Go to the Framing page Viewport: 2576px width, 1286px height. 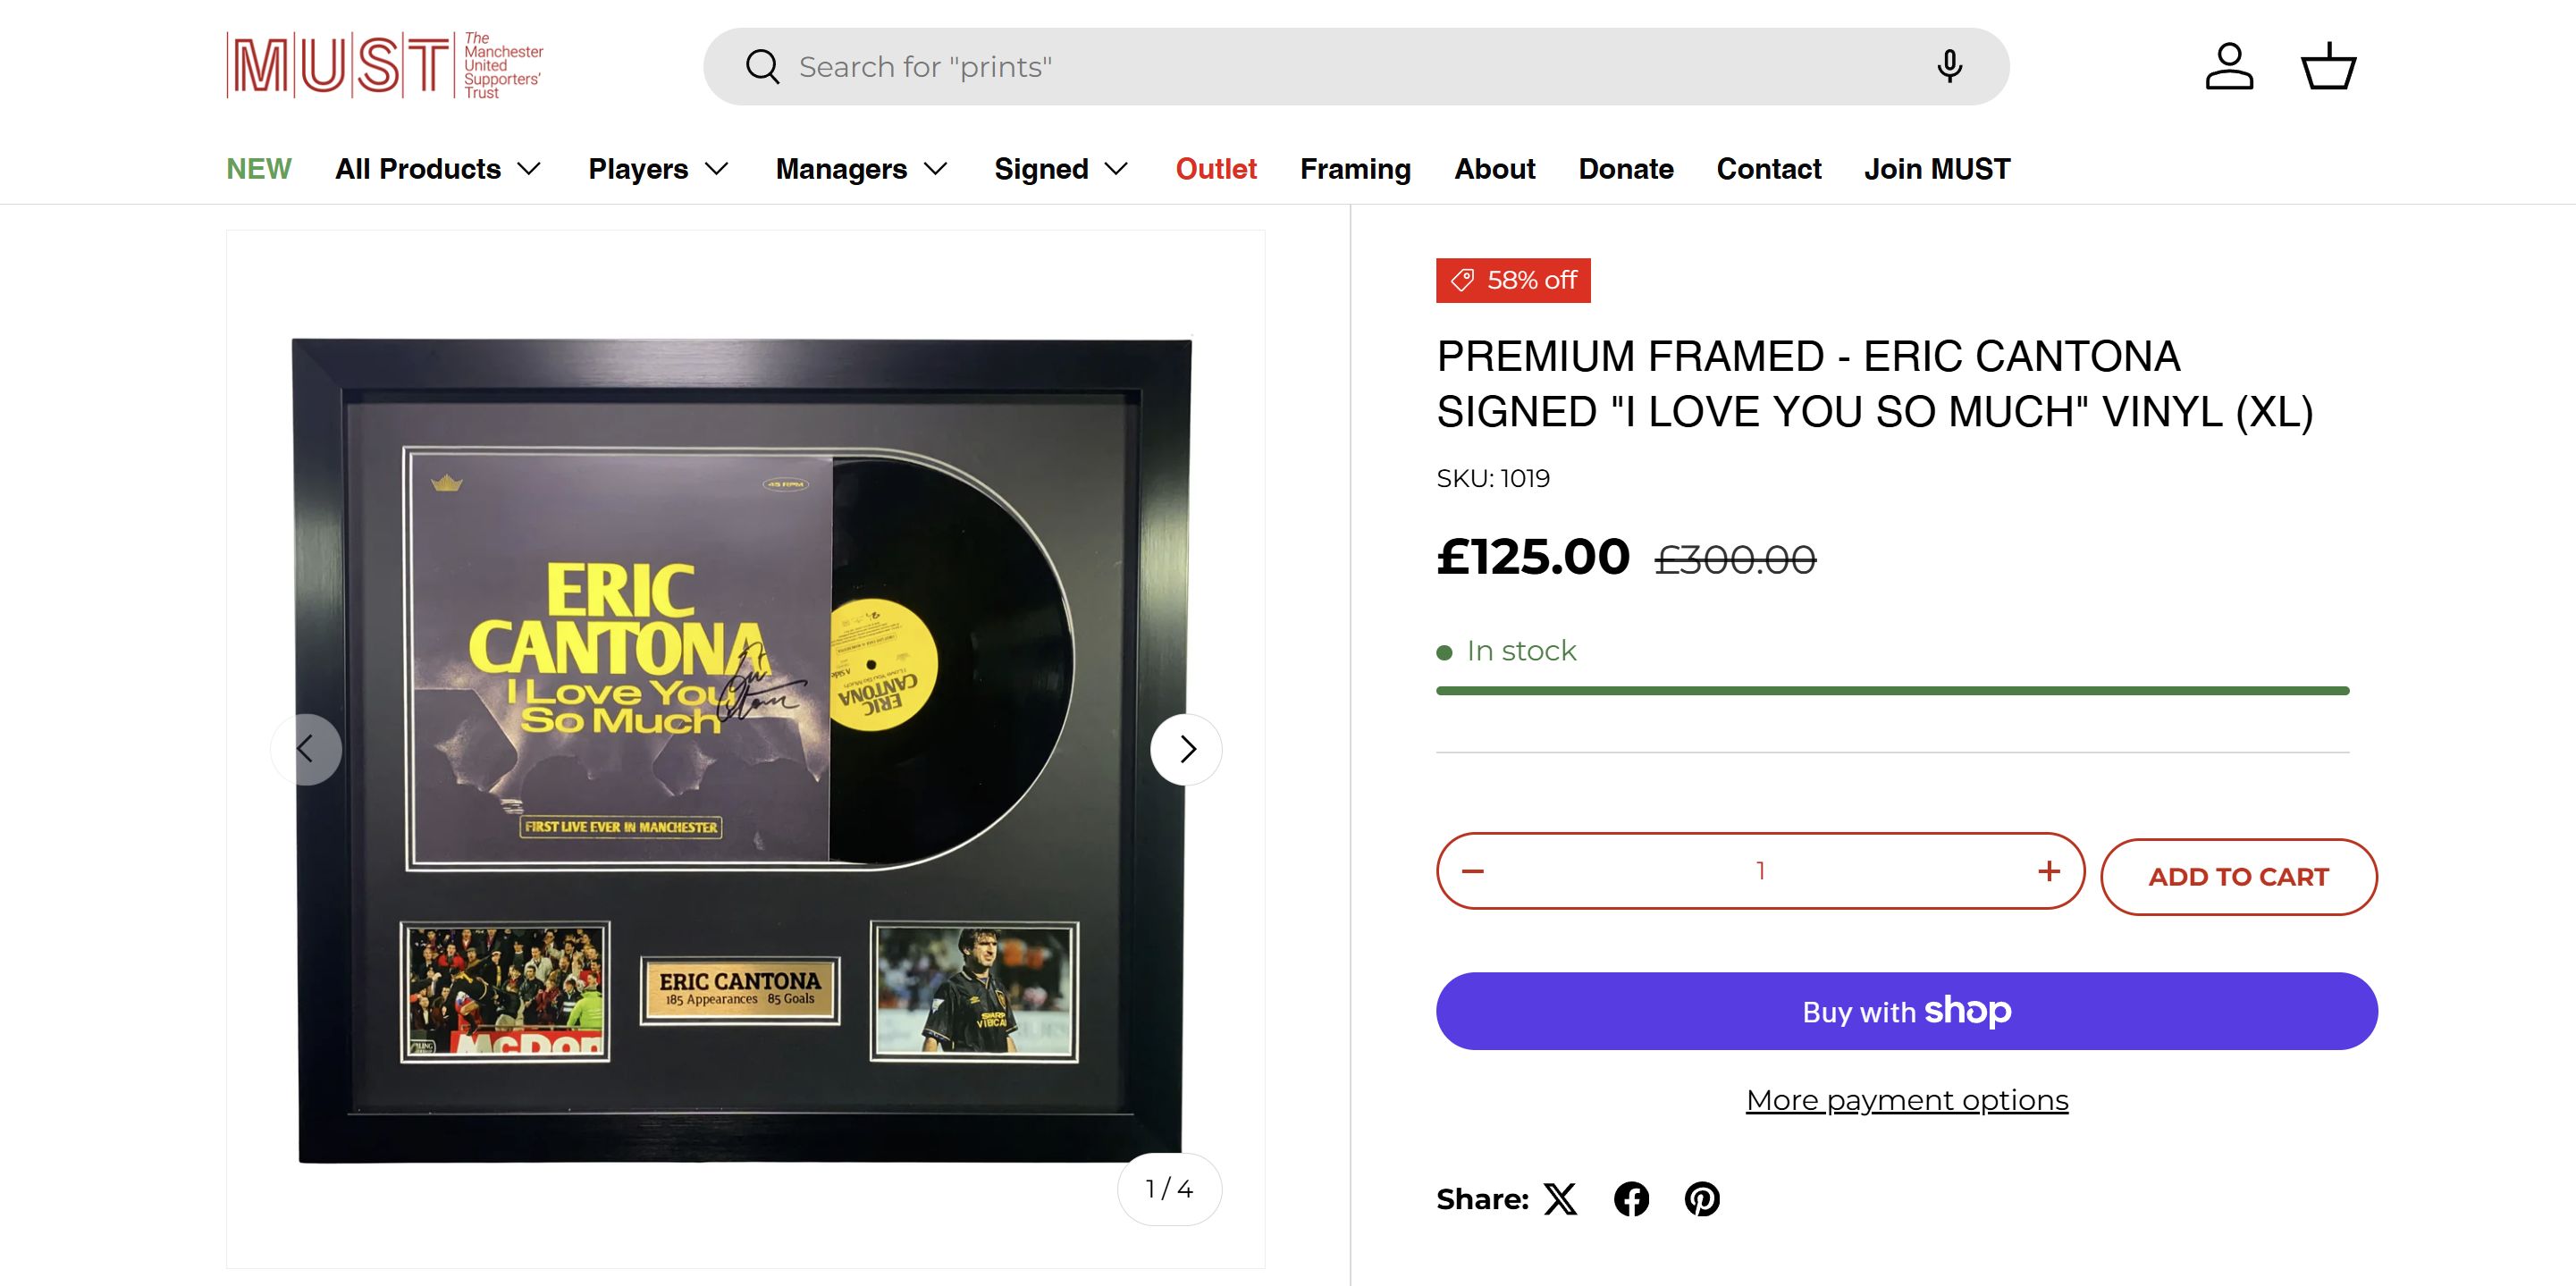pos(1355,169)
